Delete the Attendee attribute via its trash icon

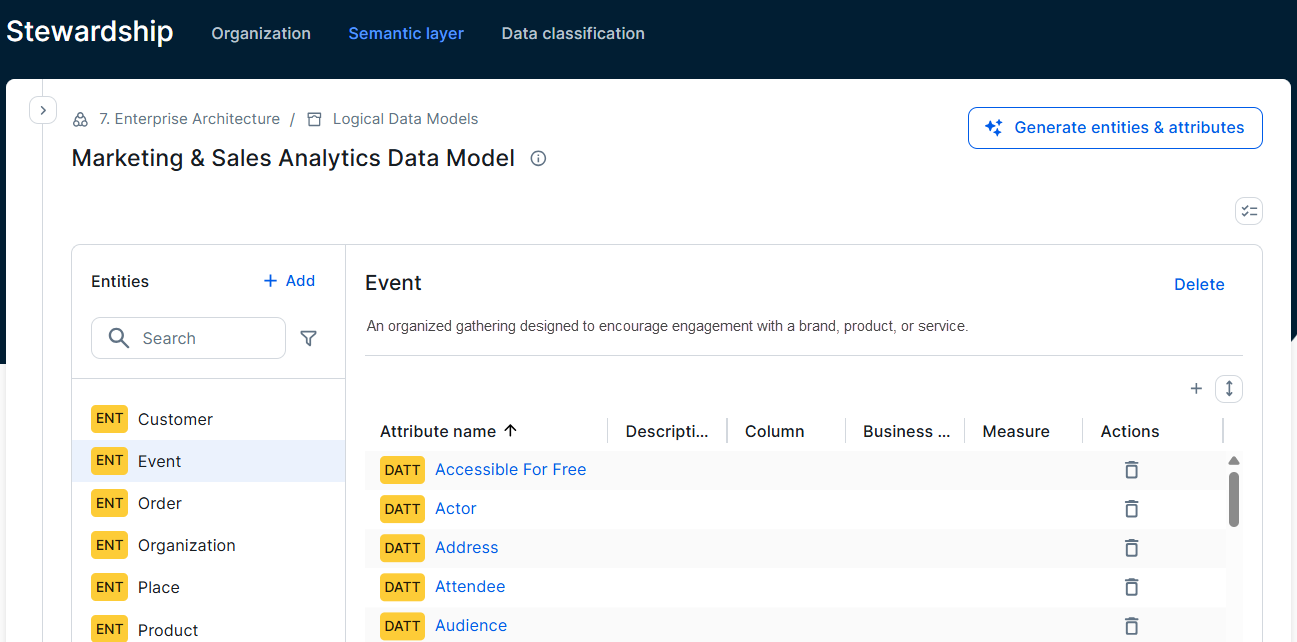click(x=1131, y=587)
